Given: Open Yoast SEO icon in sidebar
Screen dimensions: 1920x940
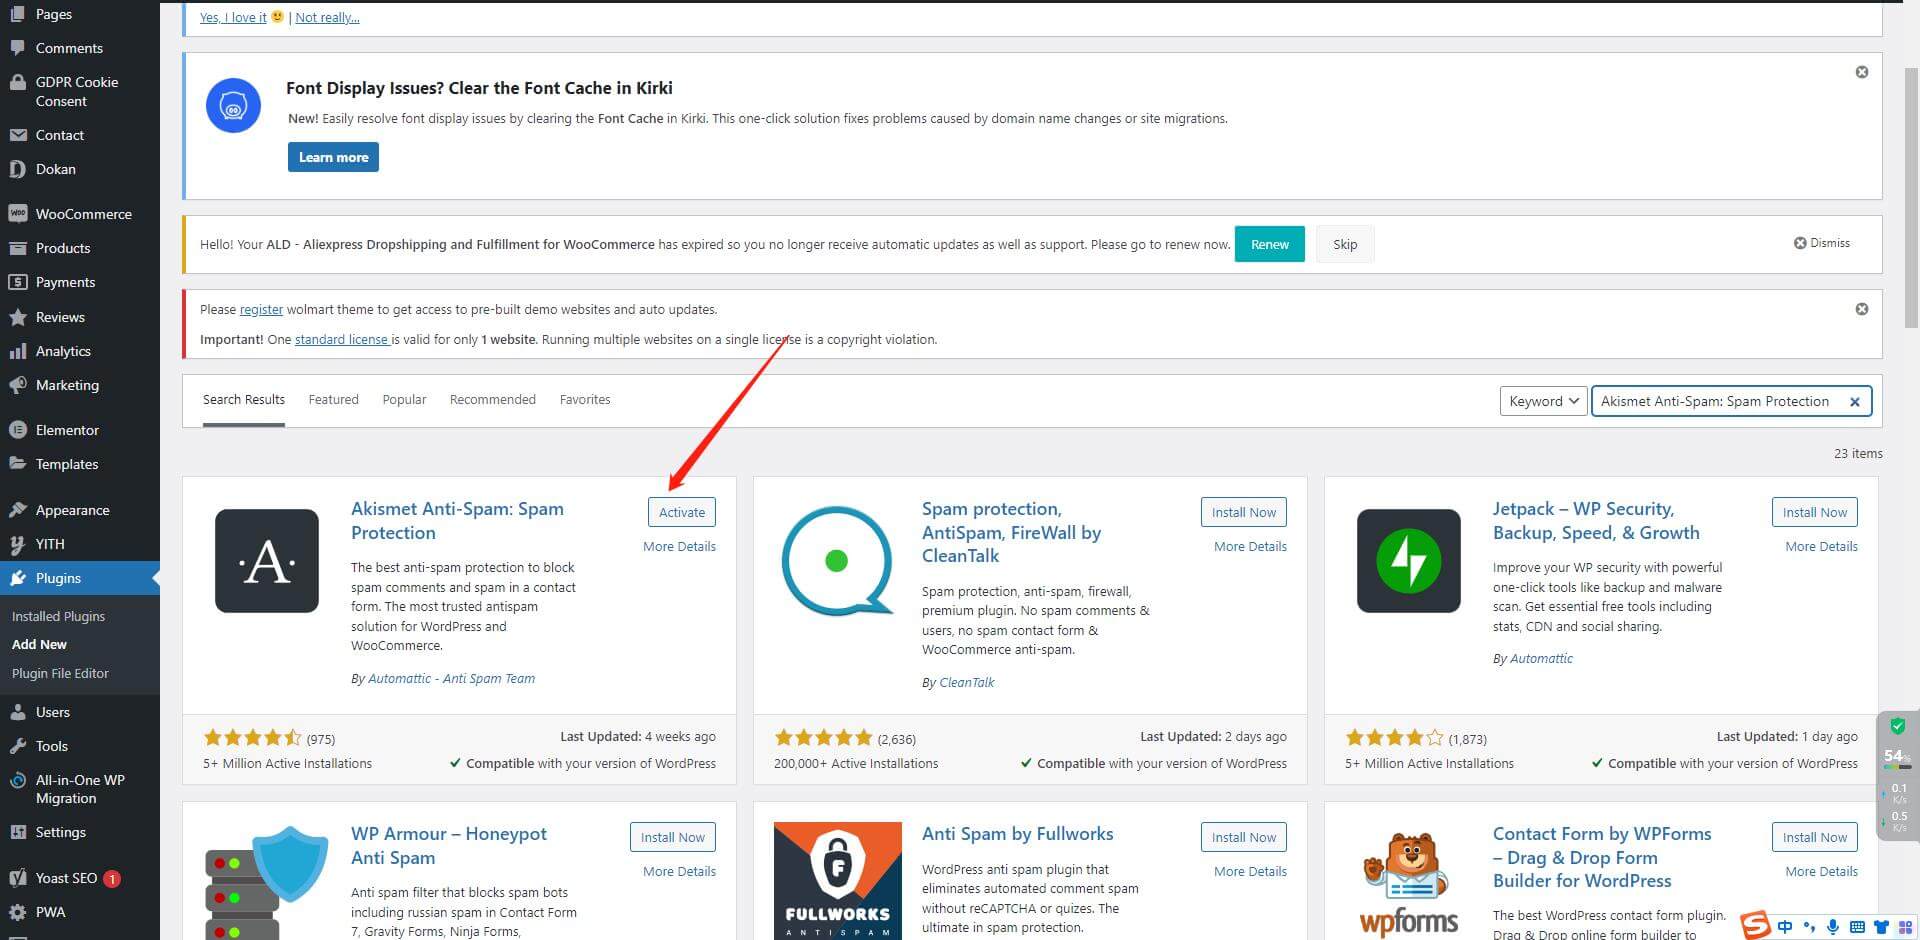Looking at the screenshot, I should coord(17,878).
